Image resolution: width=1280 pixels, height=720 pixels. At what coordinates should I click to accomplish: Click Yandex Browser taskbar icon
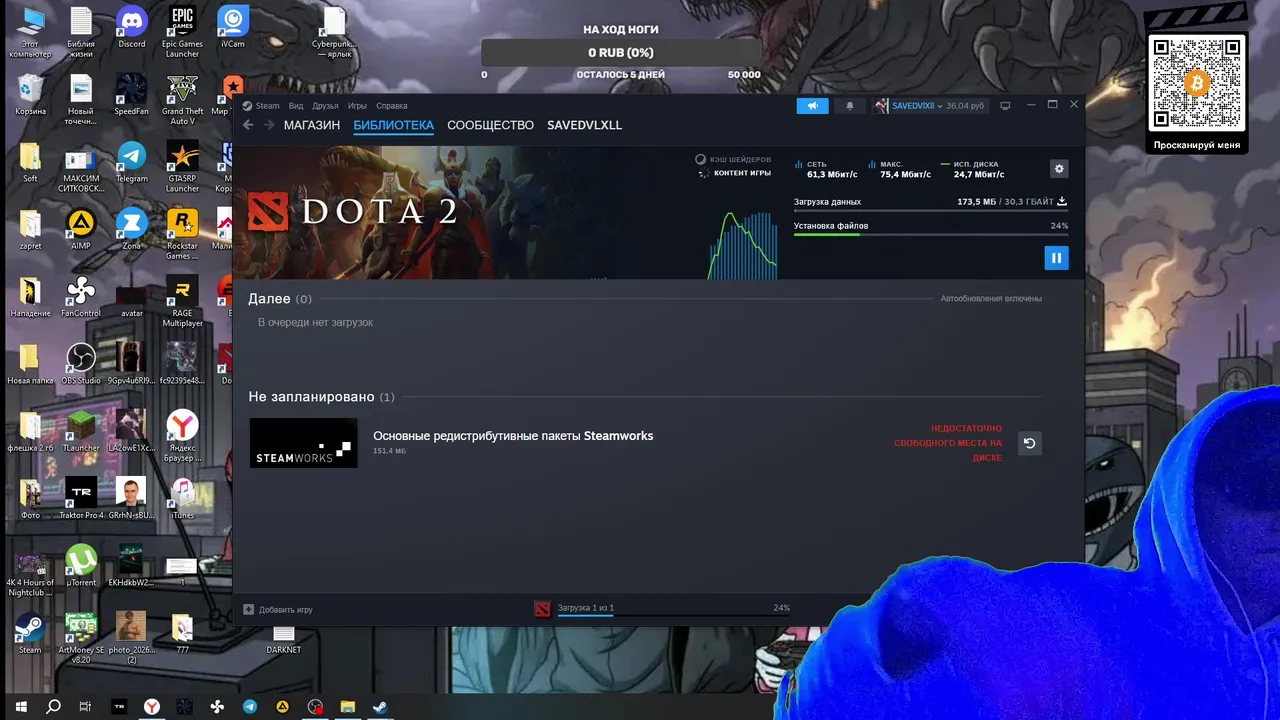[x=152, y=706]
